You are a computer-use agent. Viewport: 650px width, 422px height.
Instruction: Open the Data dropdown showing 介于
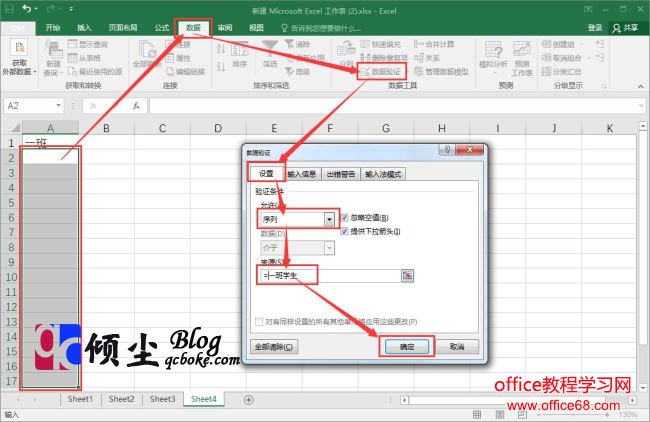click(329, 248)
